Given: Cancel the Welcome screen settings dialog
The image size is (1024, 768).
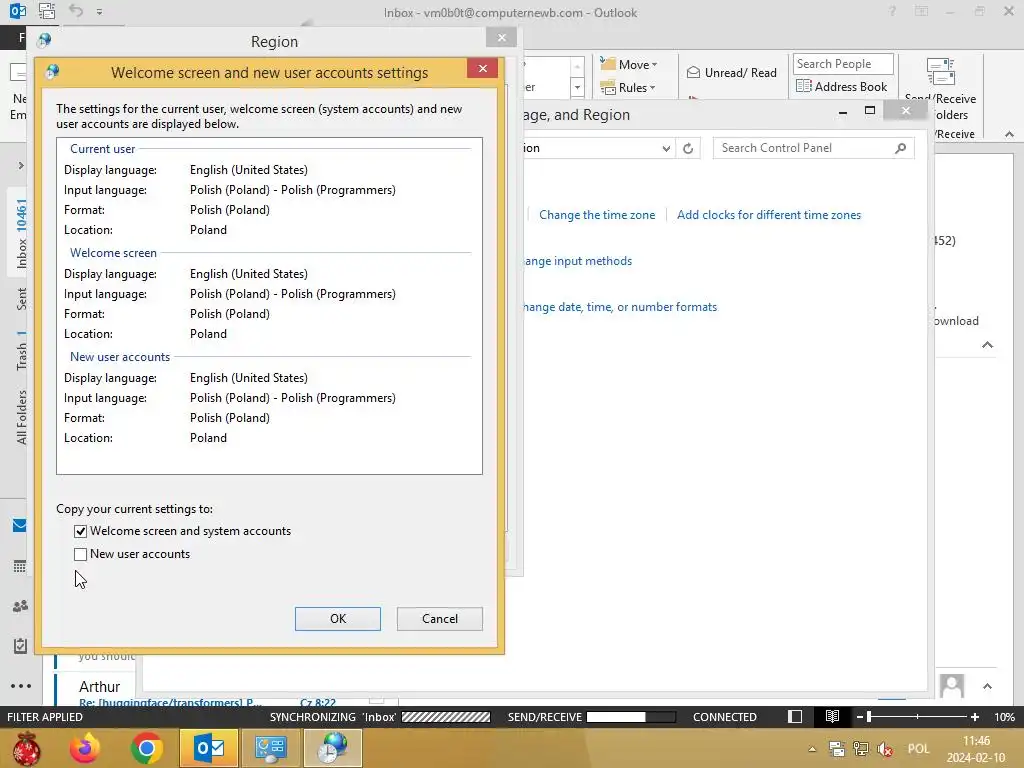Looking at the screenshot, I should pyautogui.click(x=440, y=618).
